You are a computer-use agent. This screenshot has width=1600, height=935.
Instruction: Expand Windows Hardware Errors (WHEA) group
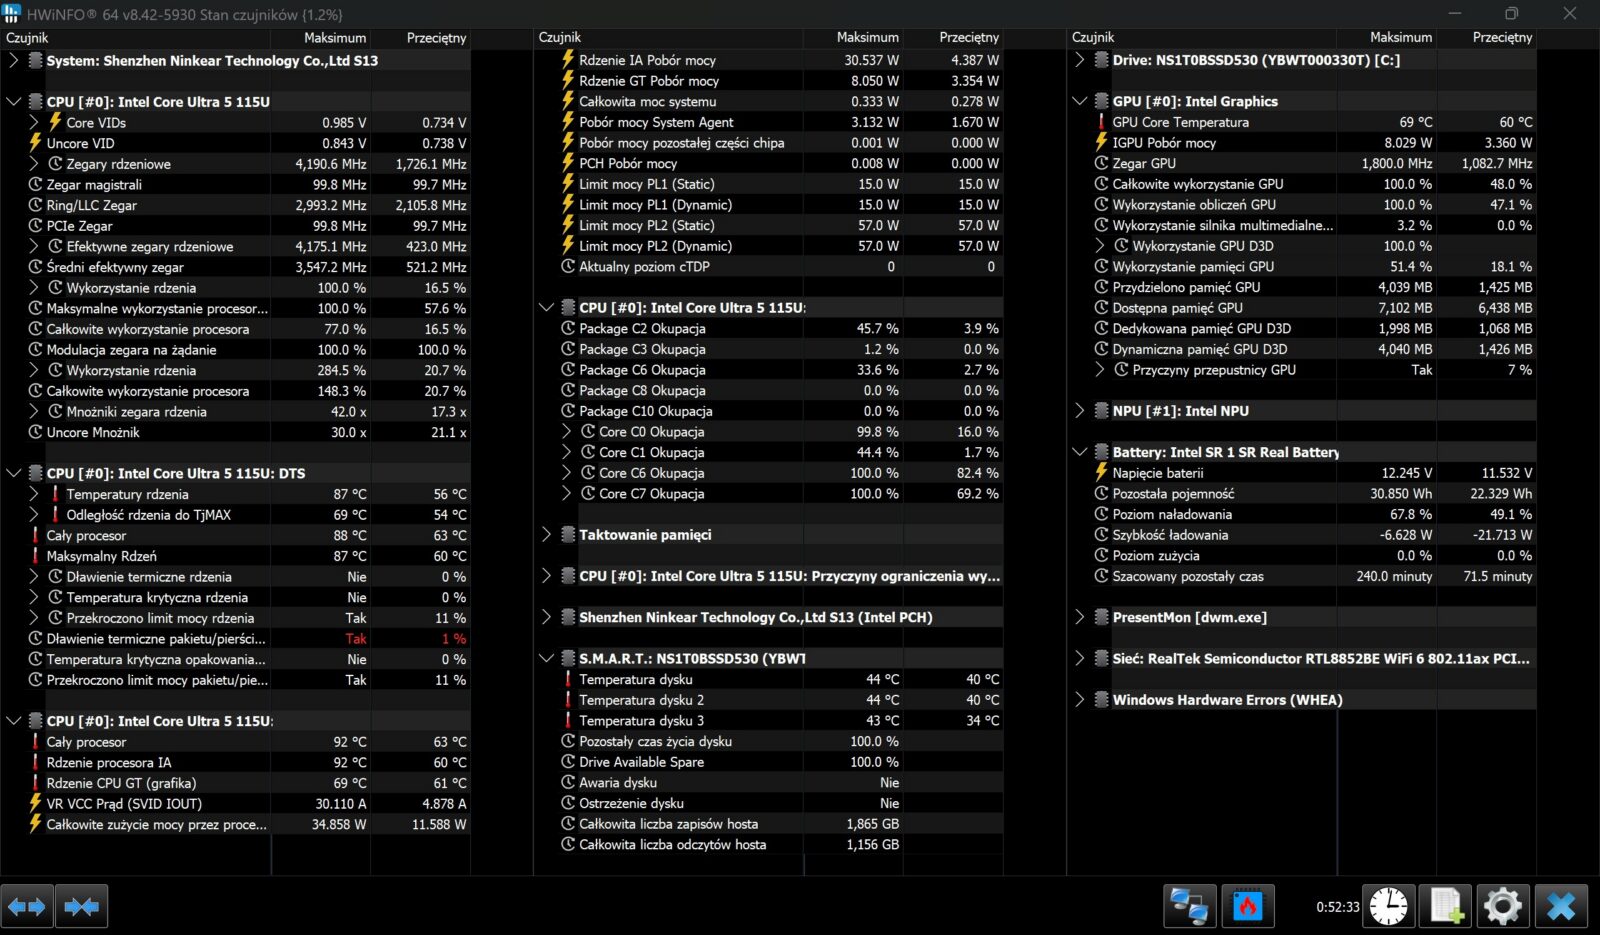point(1079,700)
